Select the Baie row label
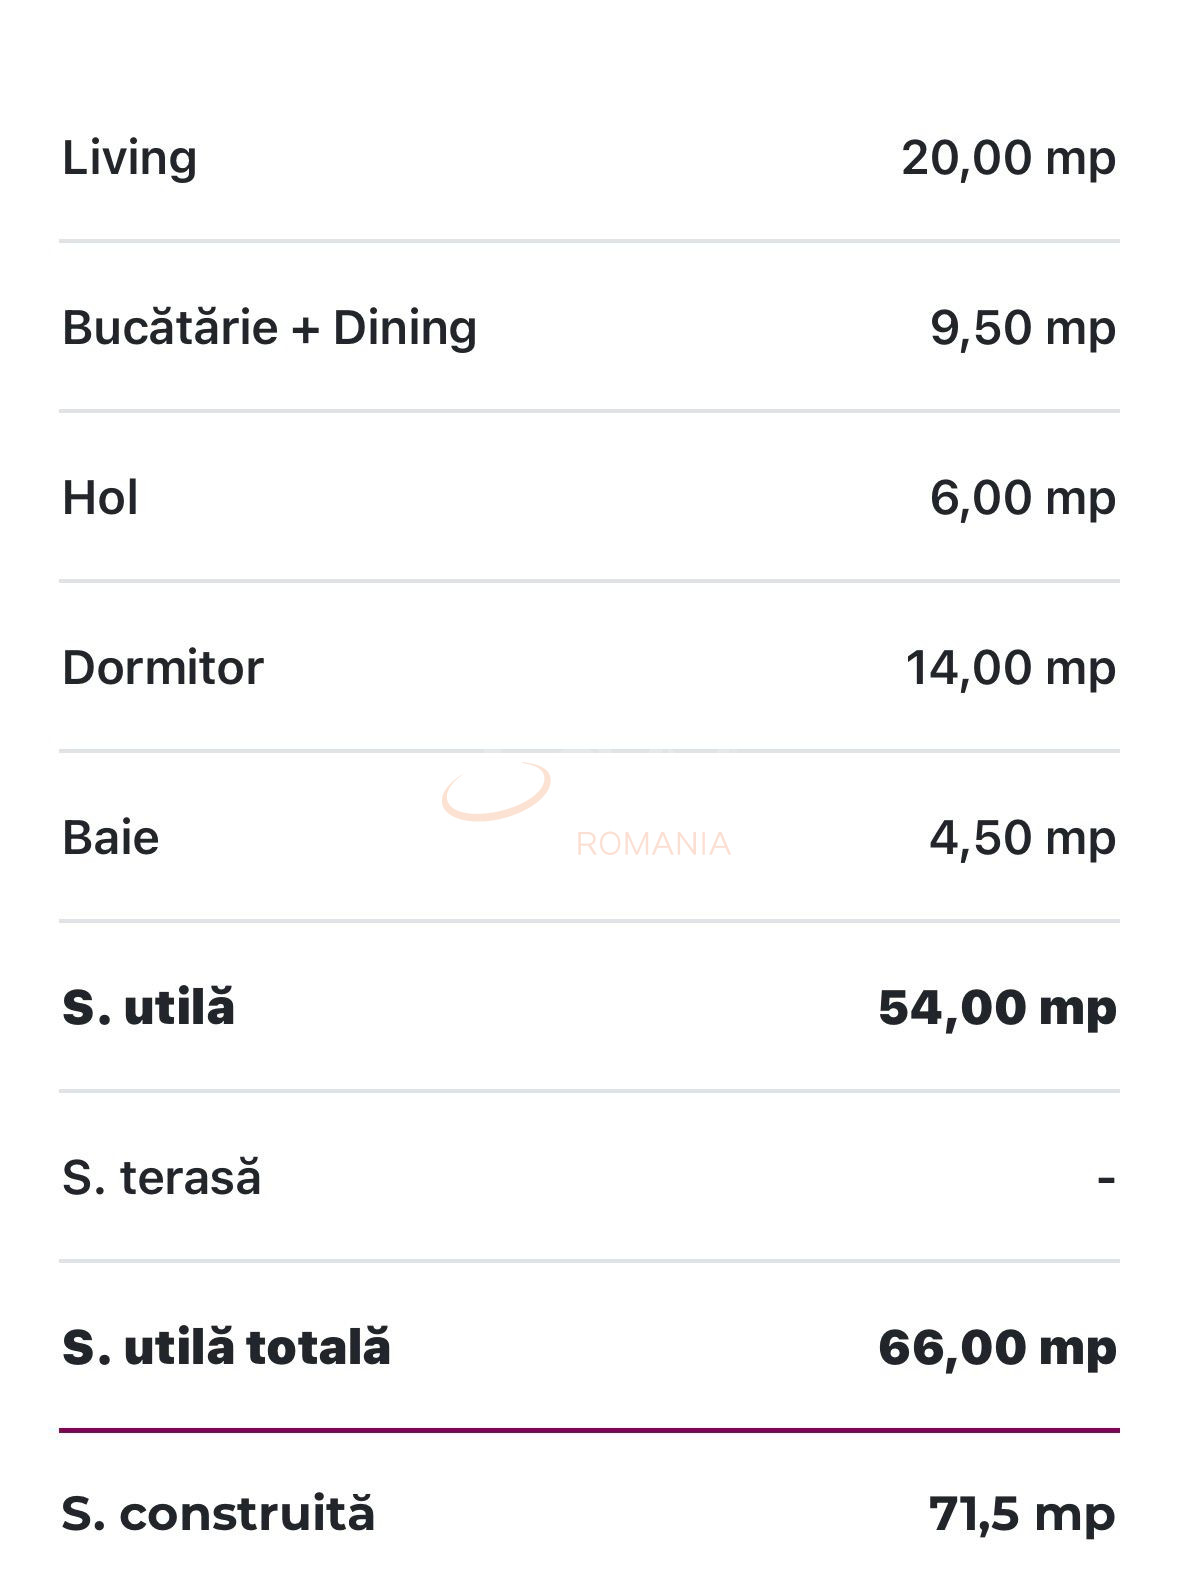 (111, 838)
